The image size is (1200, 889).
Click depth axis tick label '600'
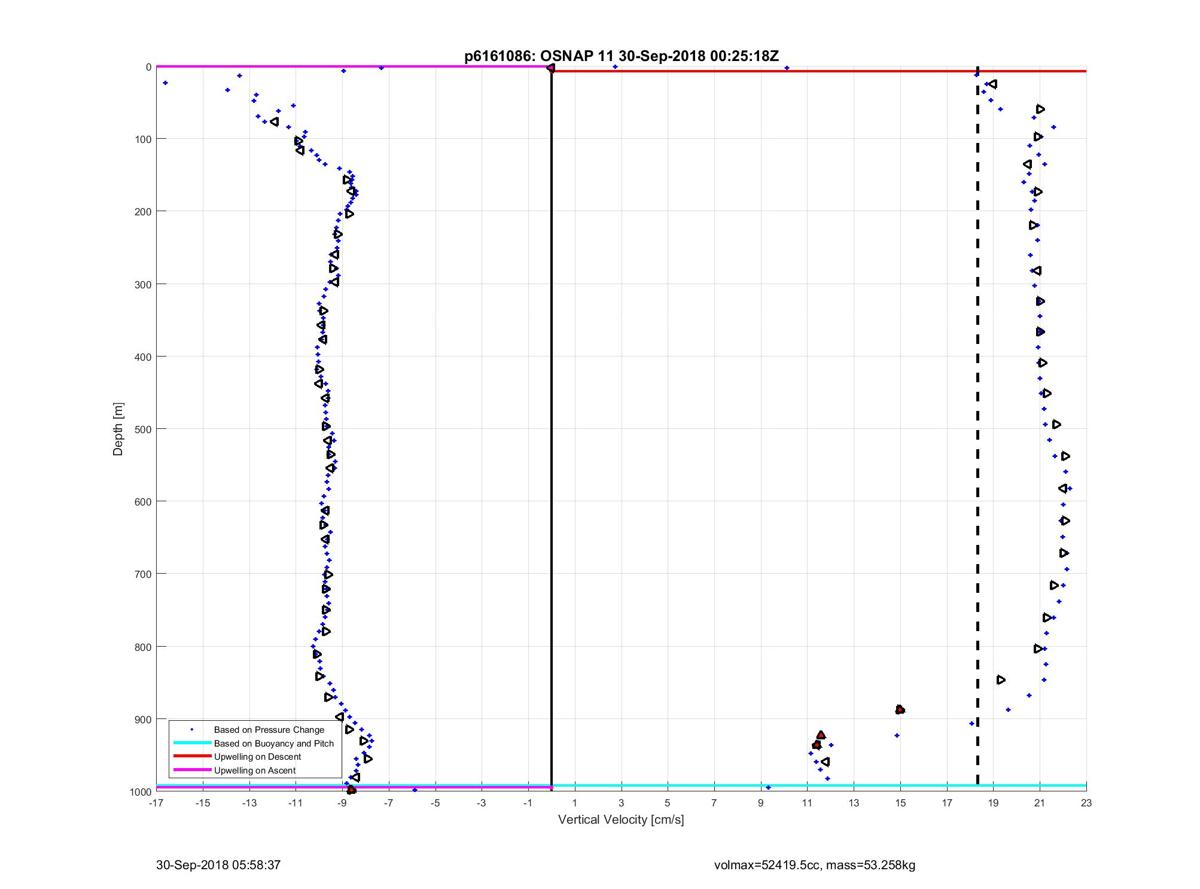tap(142, 501)
